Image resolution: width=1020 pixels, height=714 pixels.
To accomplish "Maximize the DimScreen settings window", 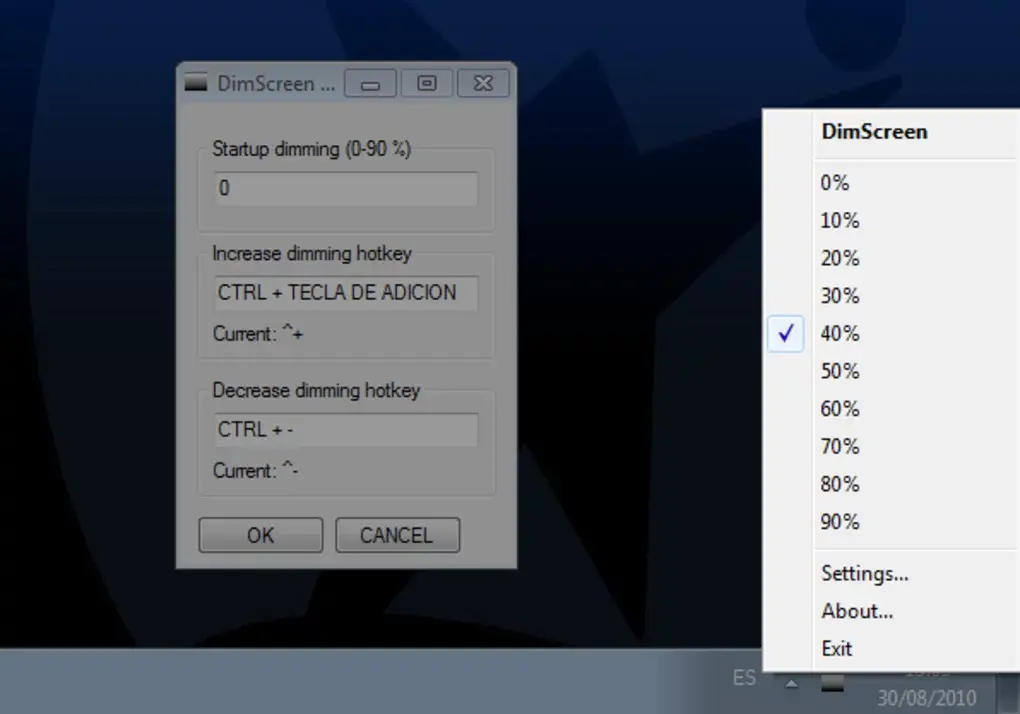I will tap(427, 83).
